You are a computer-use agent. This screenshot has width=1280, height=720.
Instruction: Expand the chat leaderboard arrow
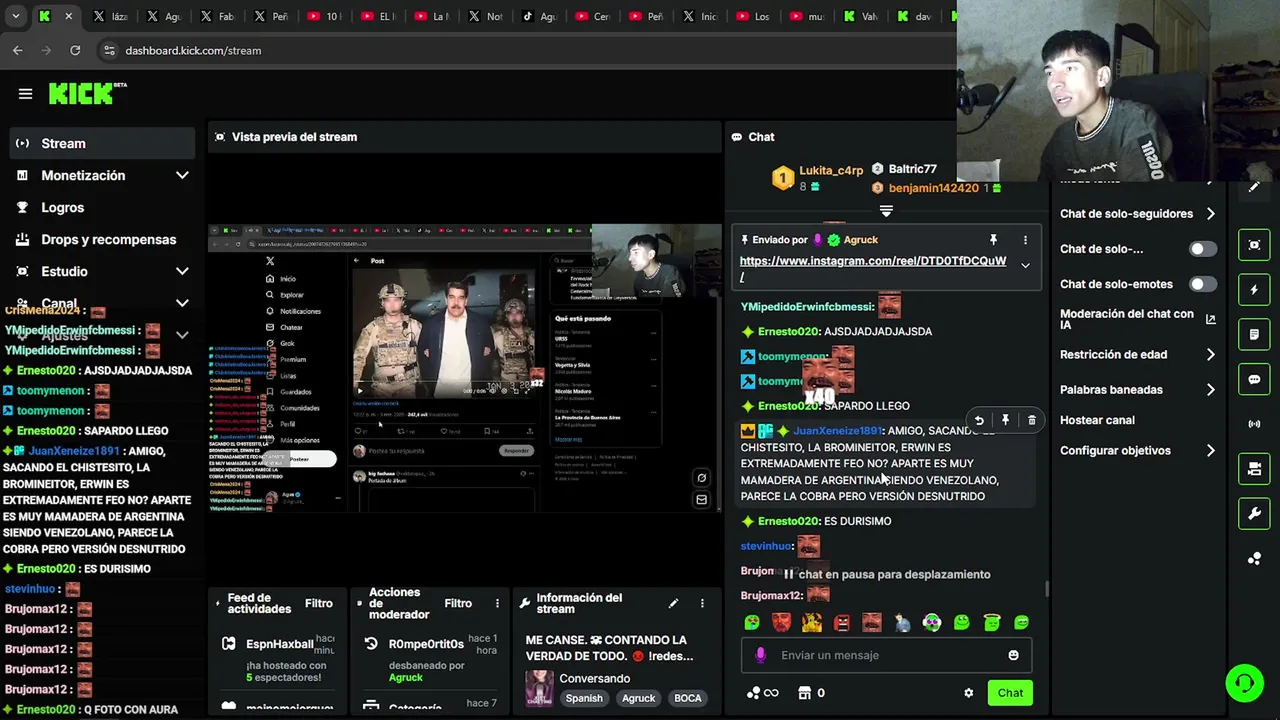[x=886, y=210]
